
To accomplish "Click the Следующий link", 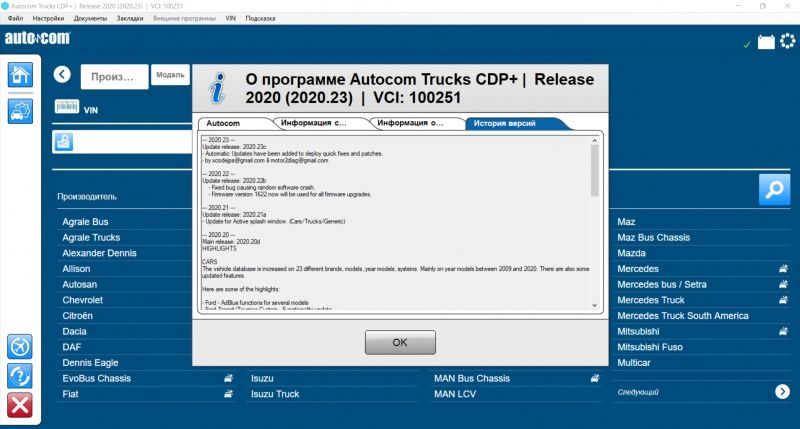I will pos(638,392).
